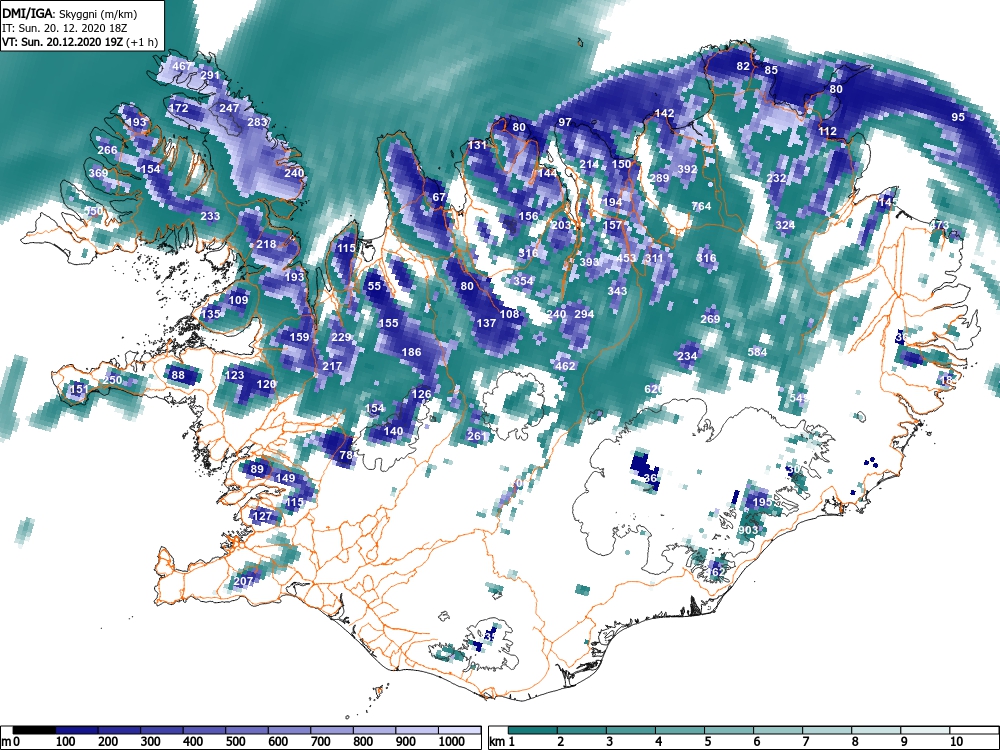
Task: Click the visibility value 903
Action: coord(748,531)
